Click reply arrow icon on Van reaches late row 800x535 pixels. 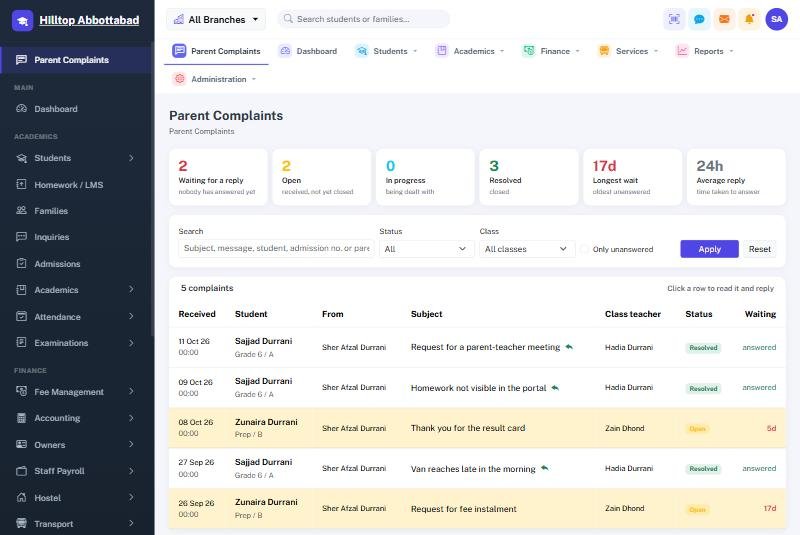pos(545,468)
